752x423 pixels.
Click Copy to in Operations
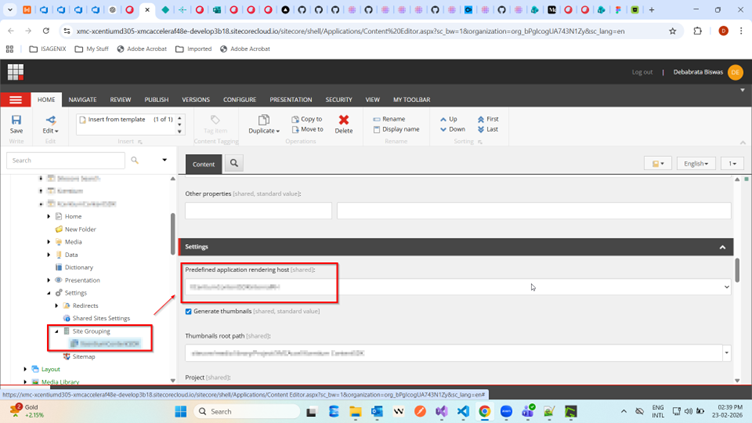(x=307, y=119)
